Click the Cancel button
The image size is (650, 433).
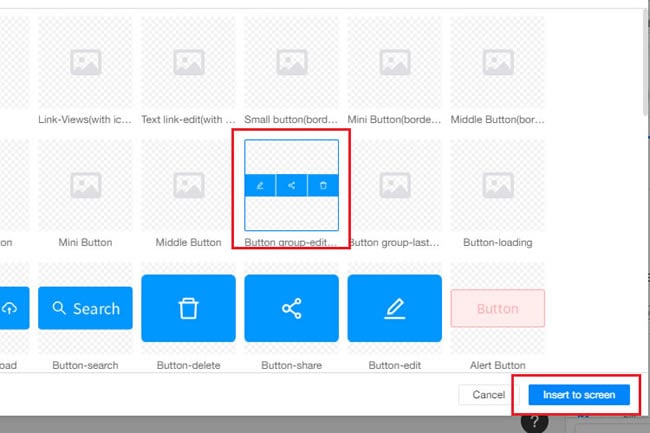488,395
